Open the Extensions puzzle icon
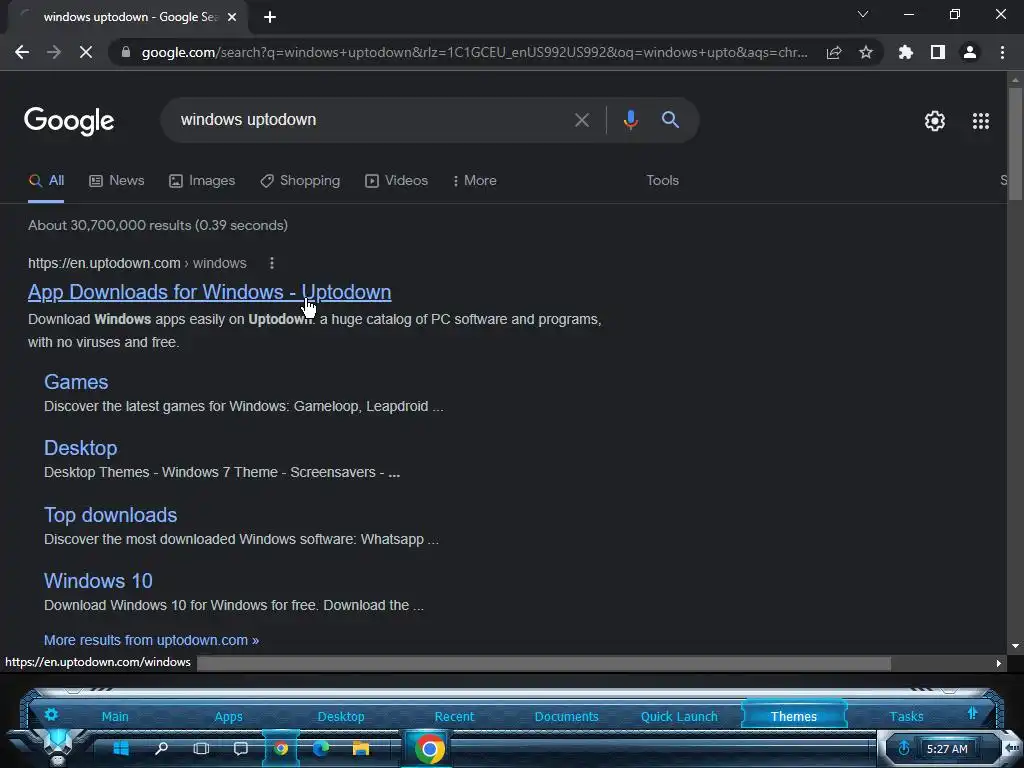The height and width of the screenshot is (768, 1024). point(906,52)
